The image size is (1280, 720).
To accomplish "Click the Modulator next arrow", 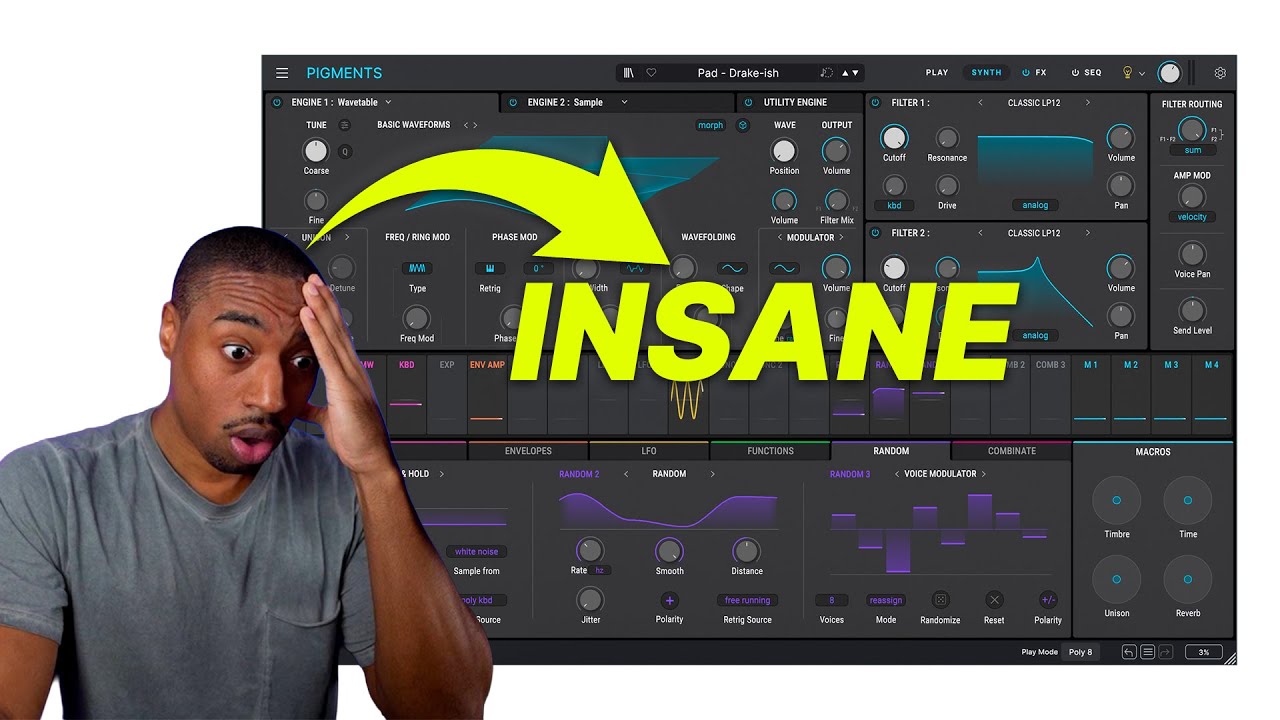I will (842, 237).
